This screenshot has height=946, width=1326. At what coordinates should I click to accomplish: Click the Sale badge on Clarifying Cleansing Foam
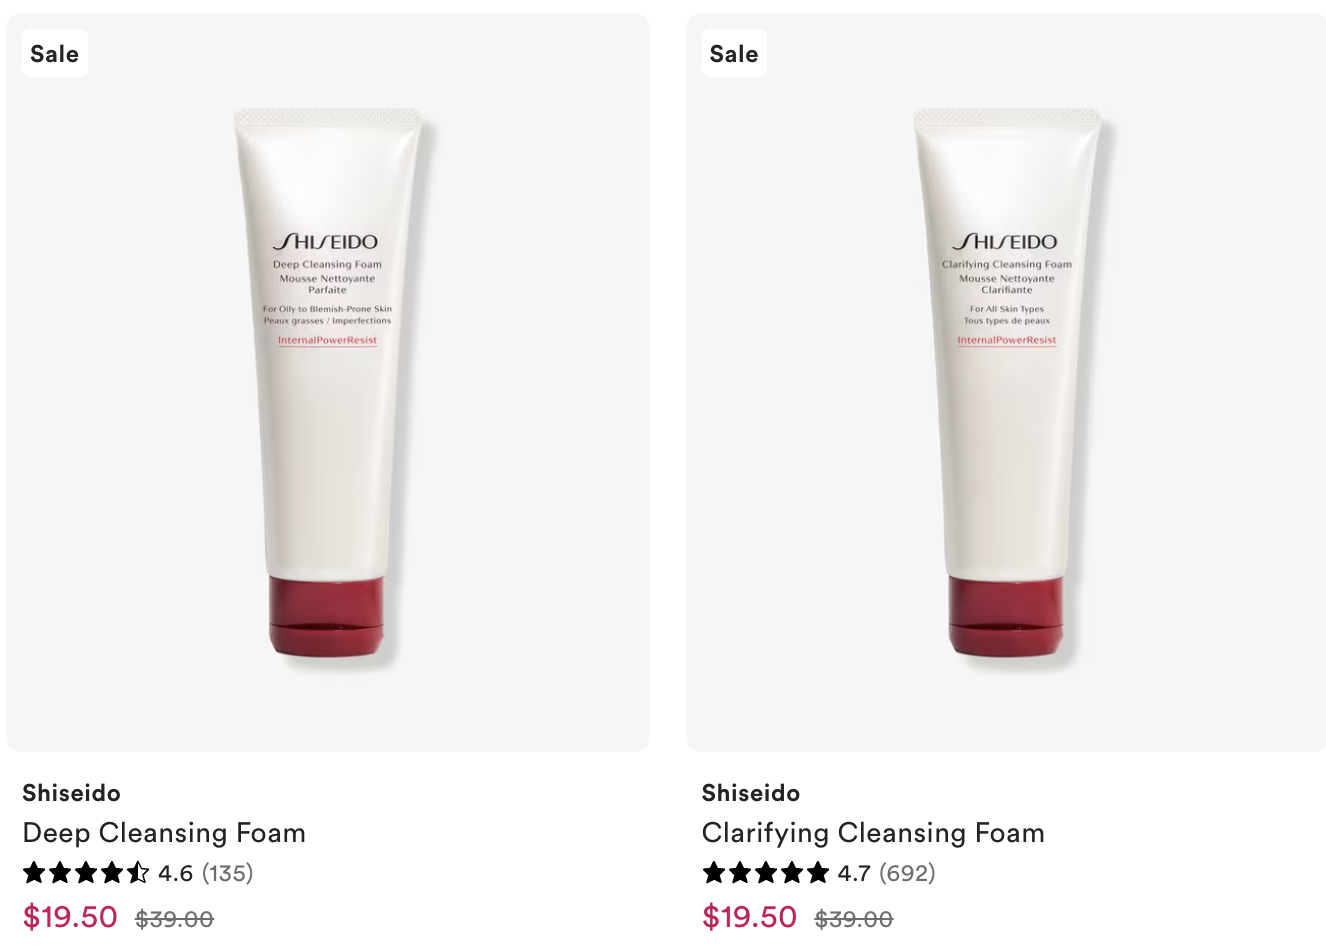click(734, 54)
